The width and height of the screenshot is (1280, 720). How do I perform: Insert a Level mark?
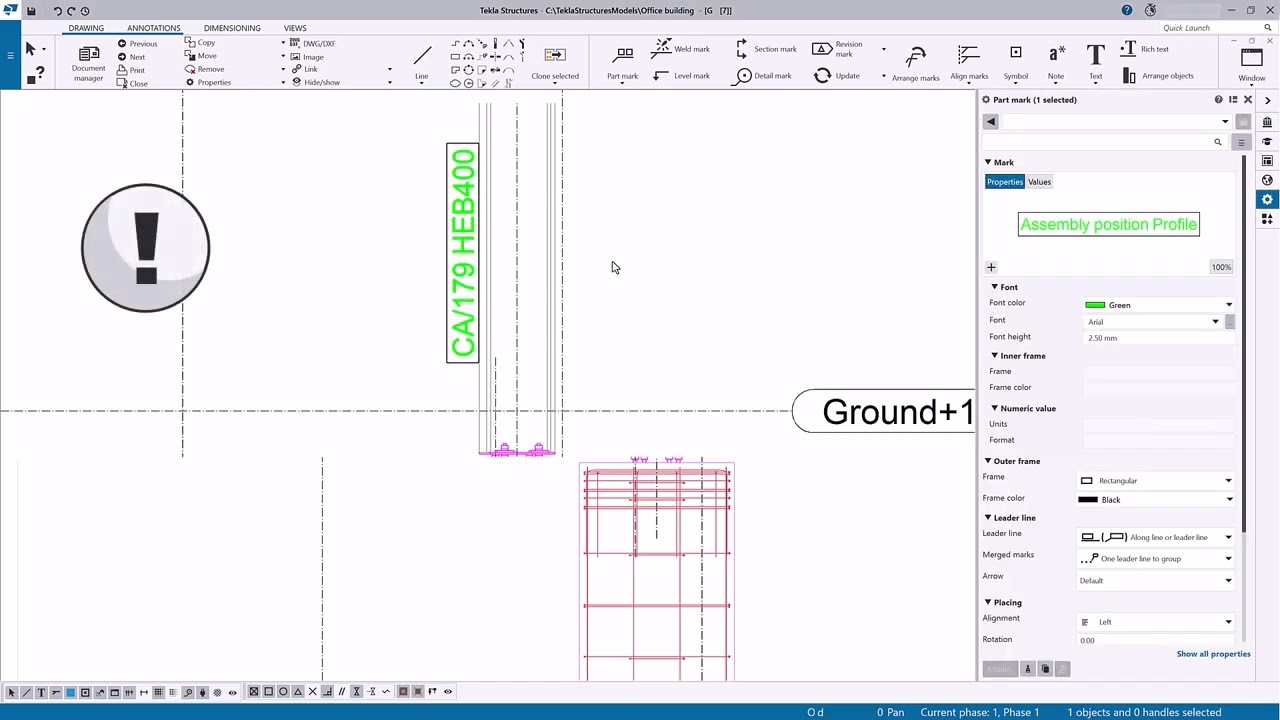(x=681, y=76)
